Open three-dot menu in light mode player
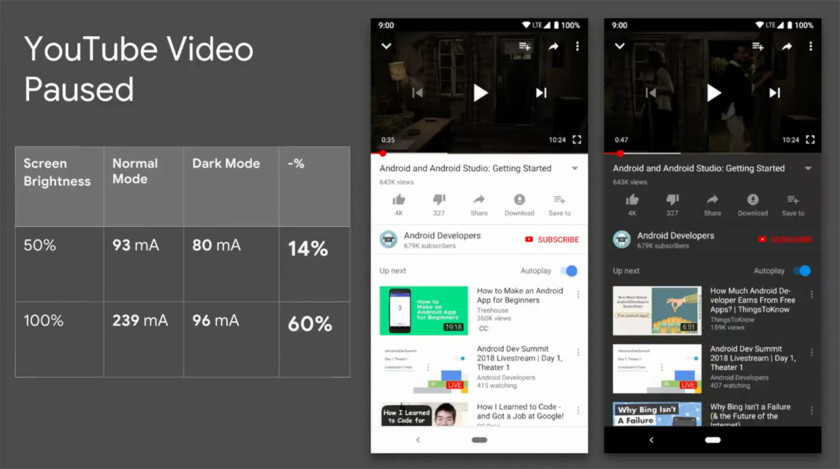The height and width of the screenshot is (469, 840). 577,46
